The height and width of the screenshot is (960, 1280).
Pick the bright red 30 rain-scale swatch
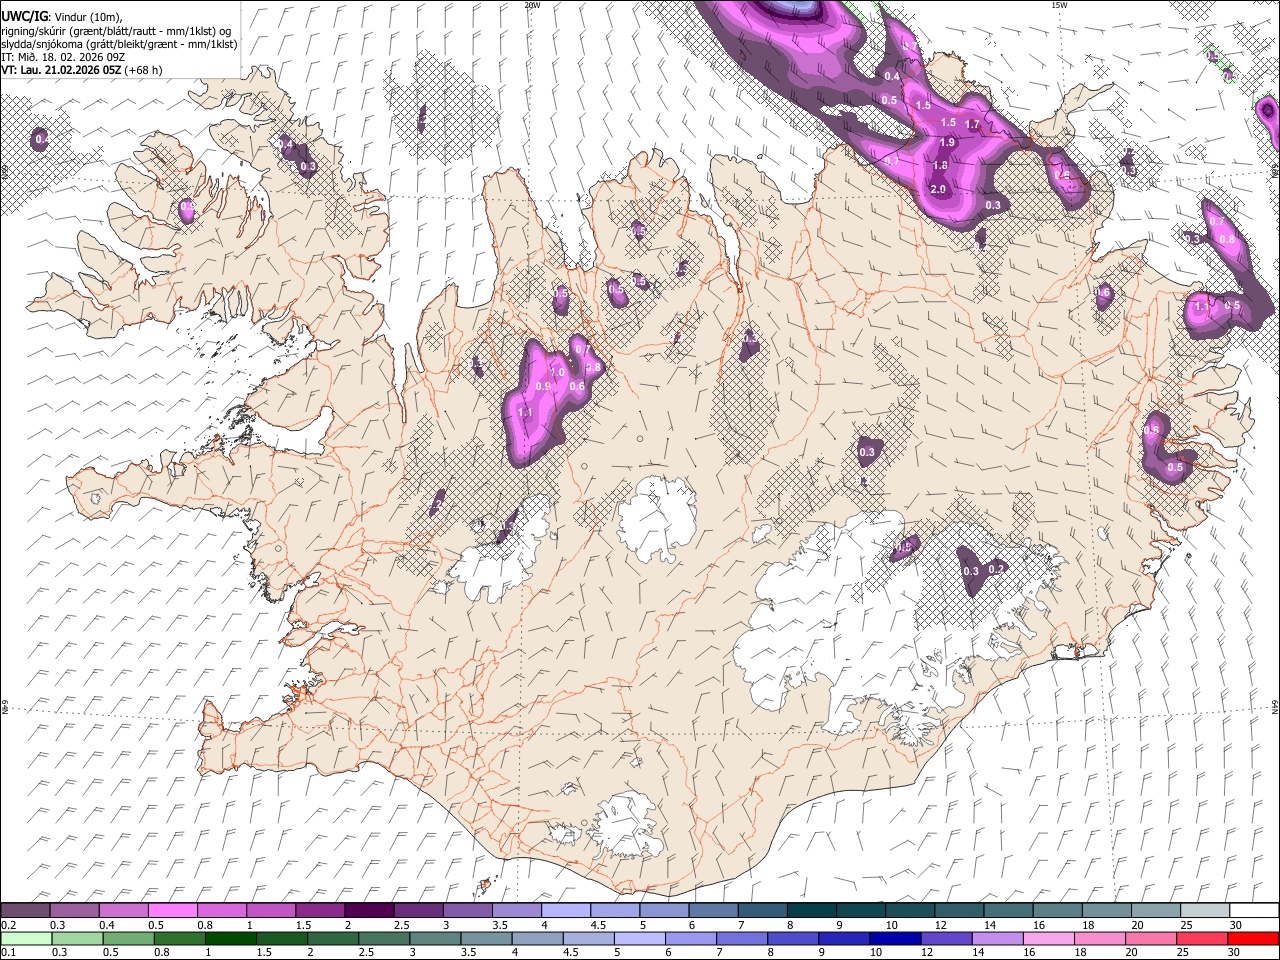1252,938
